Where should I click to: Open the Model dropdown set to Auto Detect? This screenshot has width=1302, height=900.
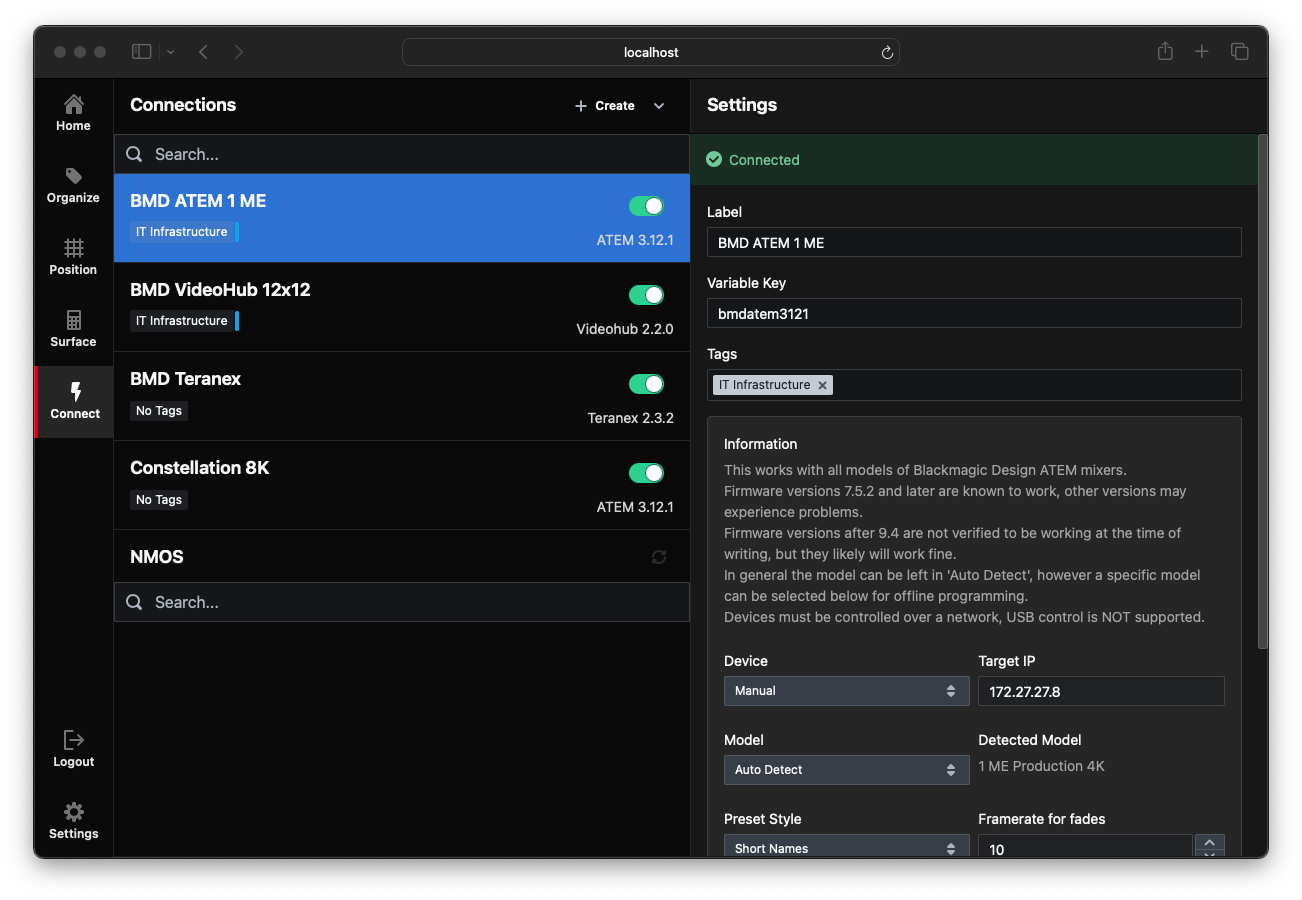click(846, 770)
